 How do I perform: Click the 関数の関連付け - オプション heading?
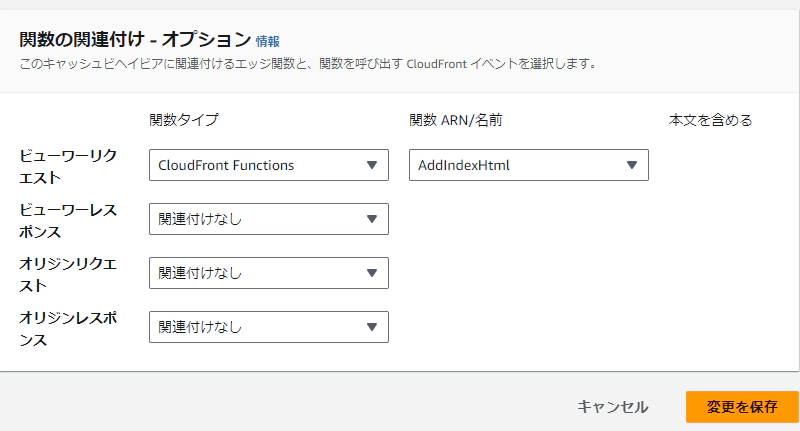pos(134,40)
